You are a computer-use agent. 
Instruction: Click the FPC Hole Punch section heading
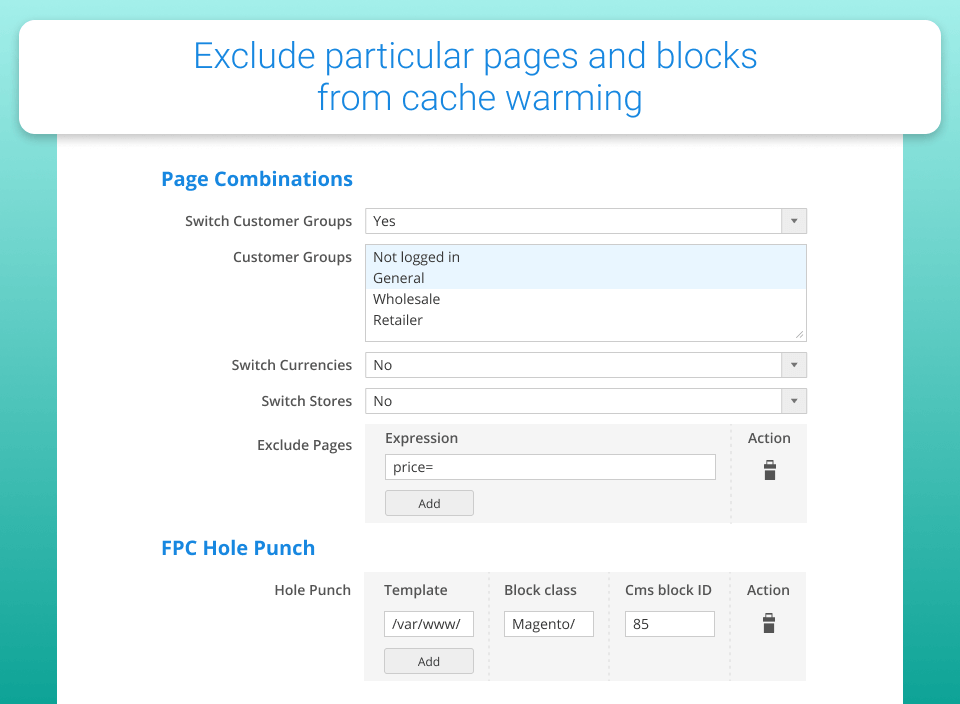[238, 548]
